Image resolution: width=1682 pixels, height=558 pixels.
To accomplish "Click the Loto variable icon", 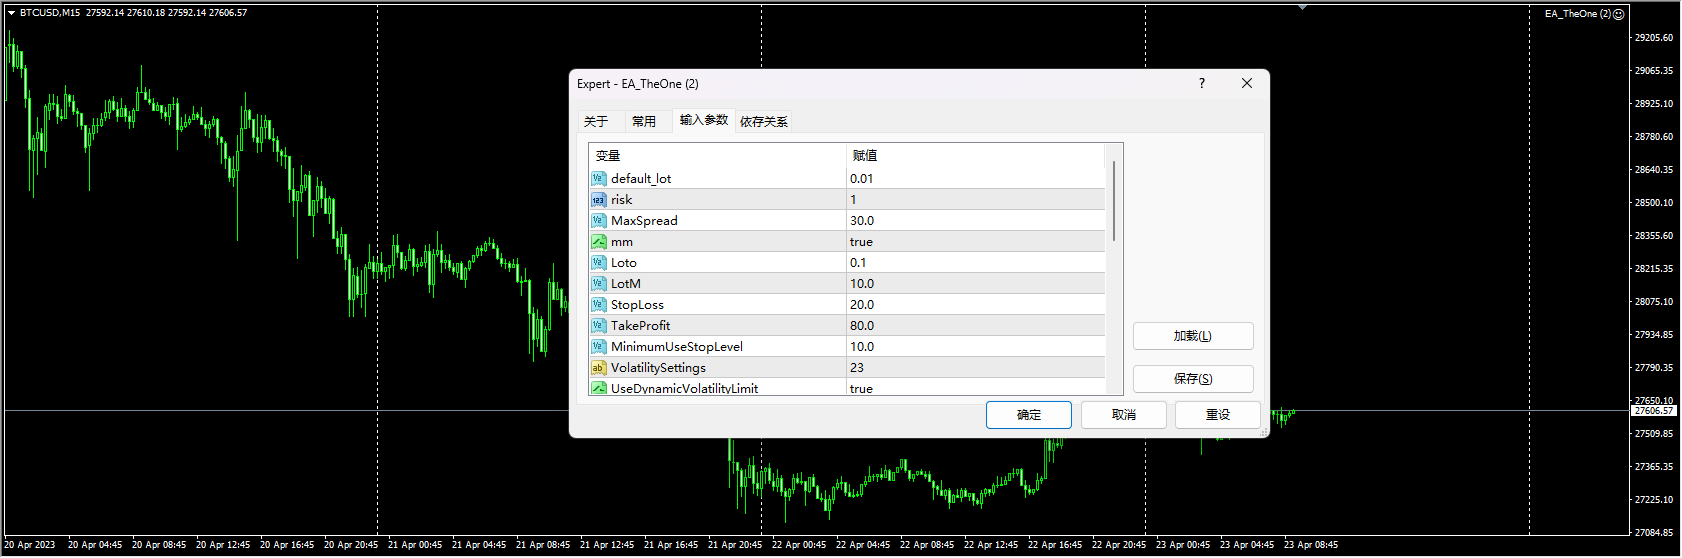I will click(599, 263).
